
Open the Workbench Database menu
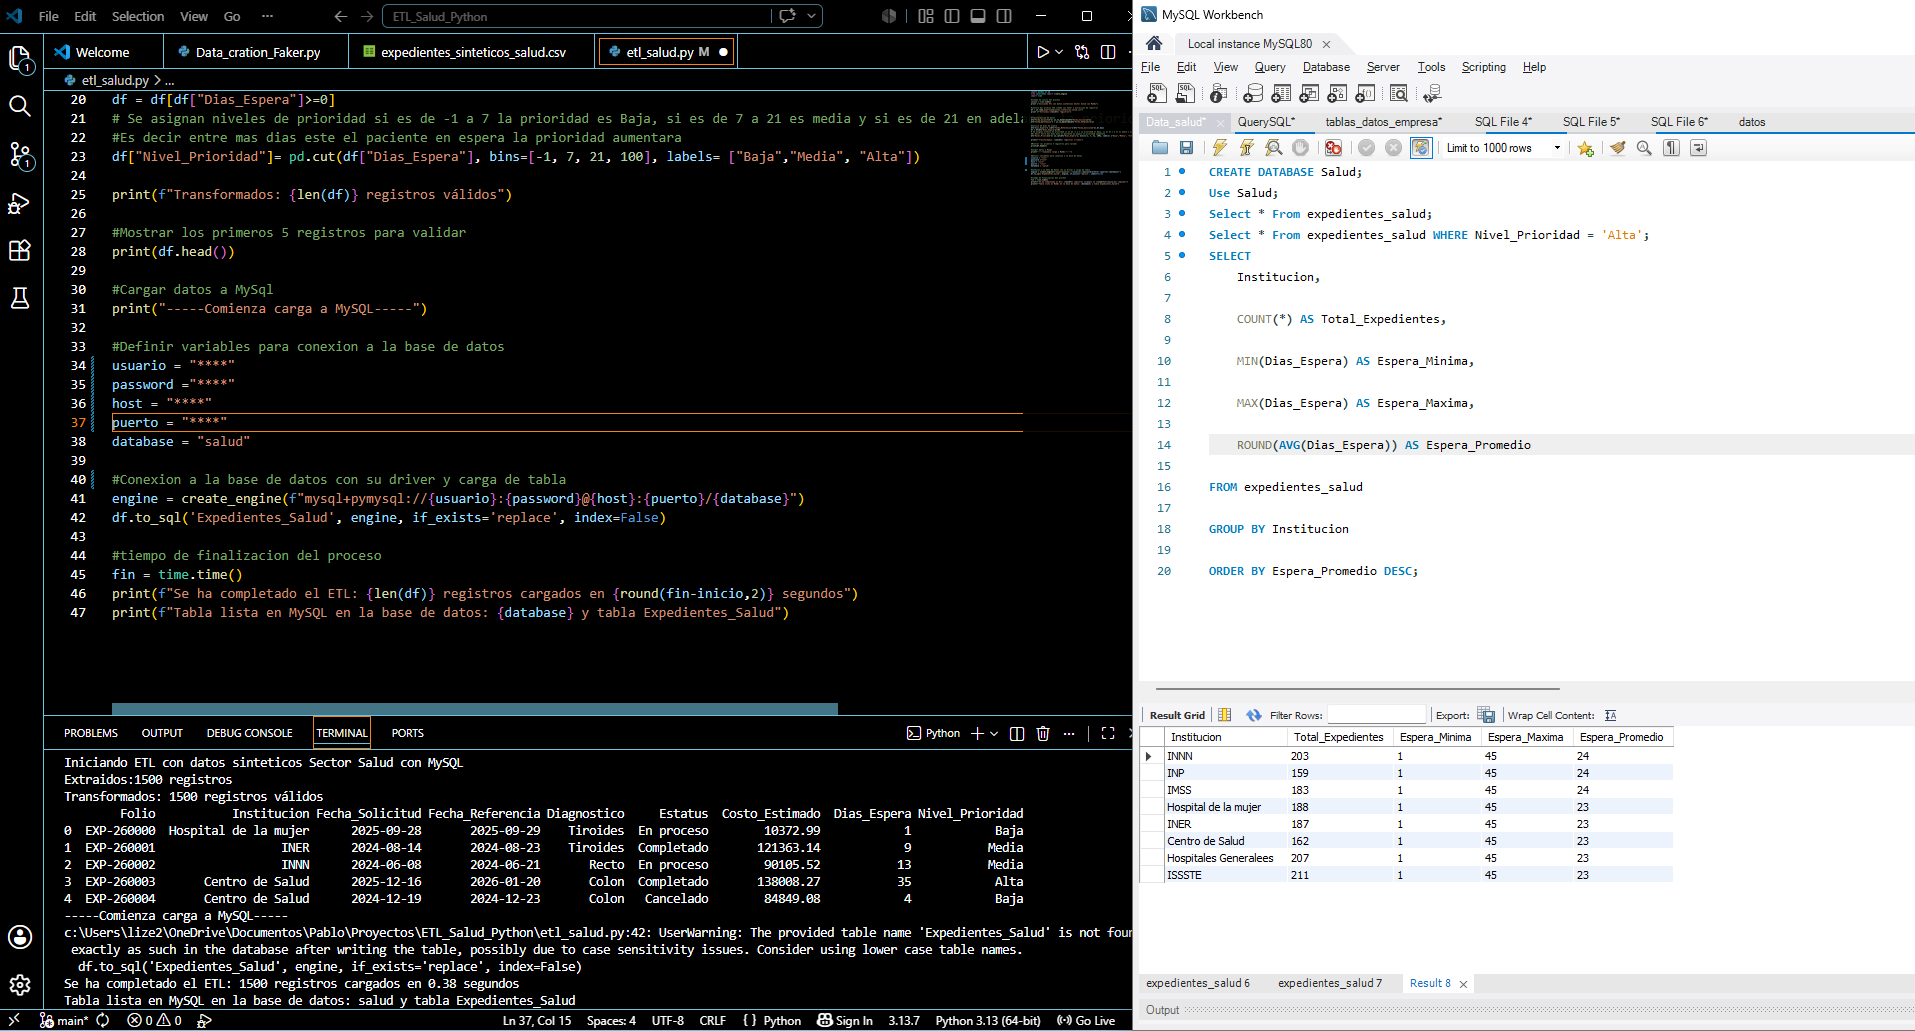pyautogui.click(x=1326, y=67)
